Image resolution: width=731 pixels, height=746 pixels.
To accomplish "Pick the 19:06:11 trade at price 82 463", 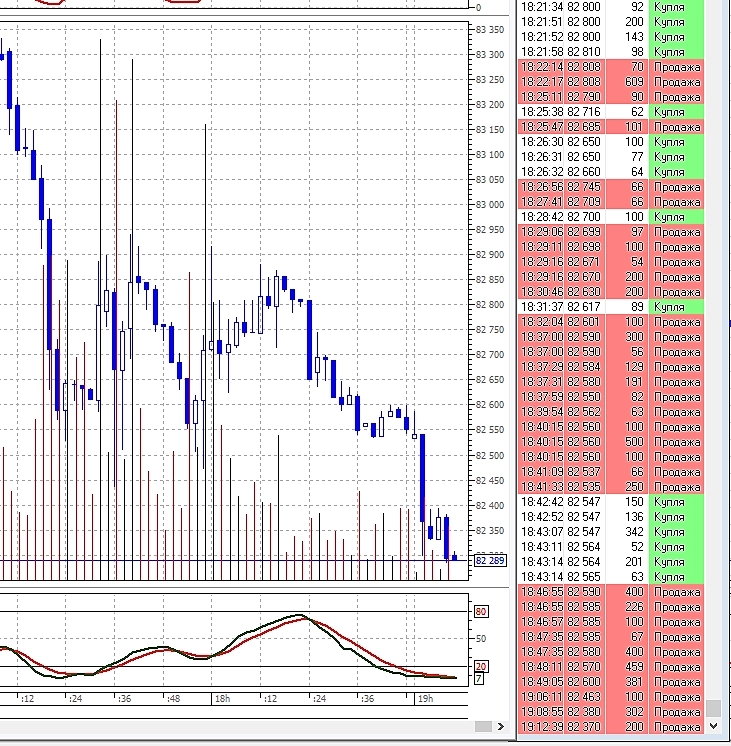I will tap(612, 696).
